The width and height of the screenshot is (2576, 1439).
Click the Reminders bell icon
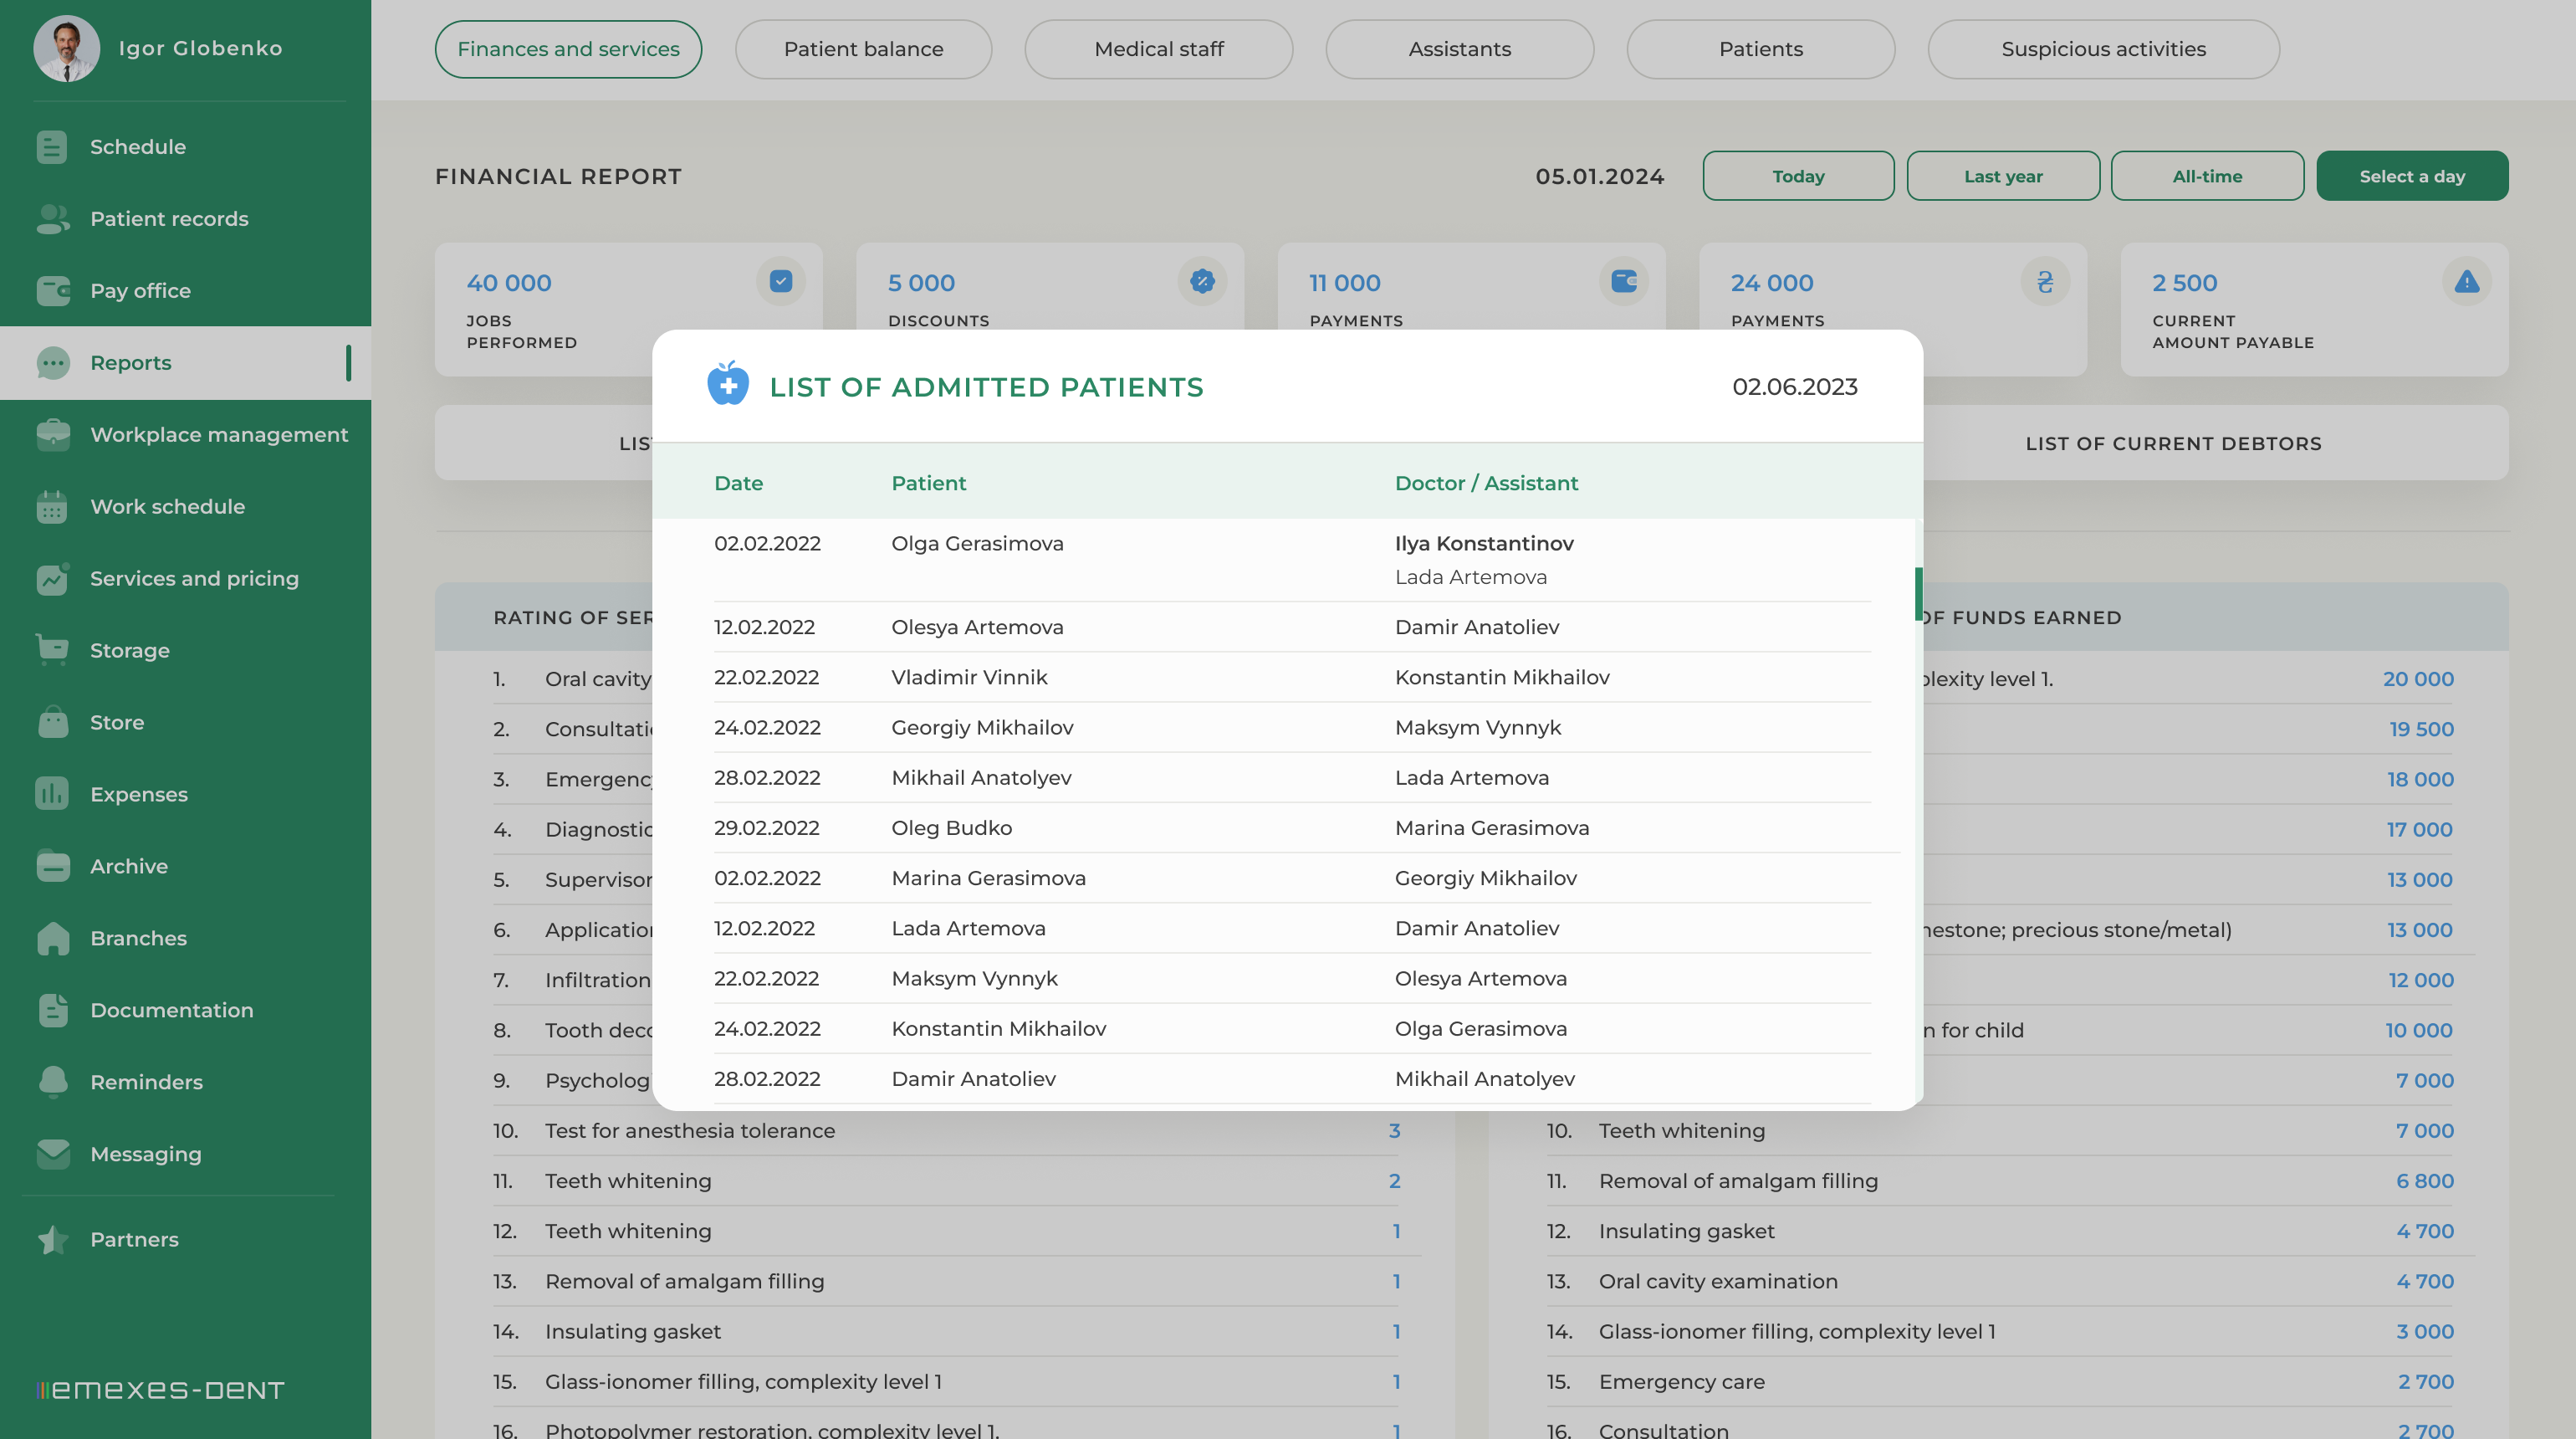click(x=53, y=1082)
